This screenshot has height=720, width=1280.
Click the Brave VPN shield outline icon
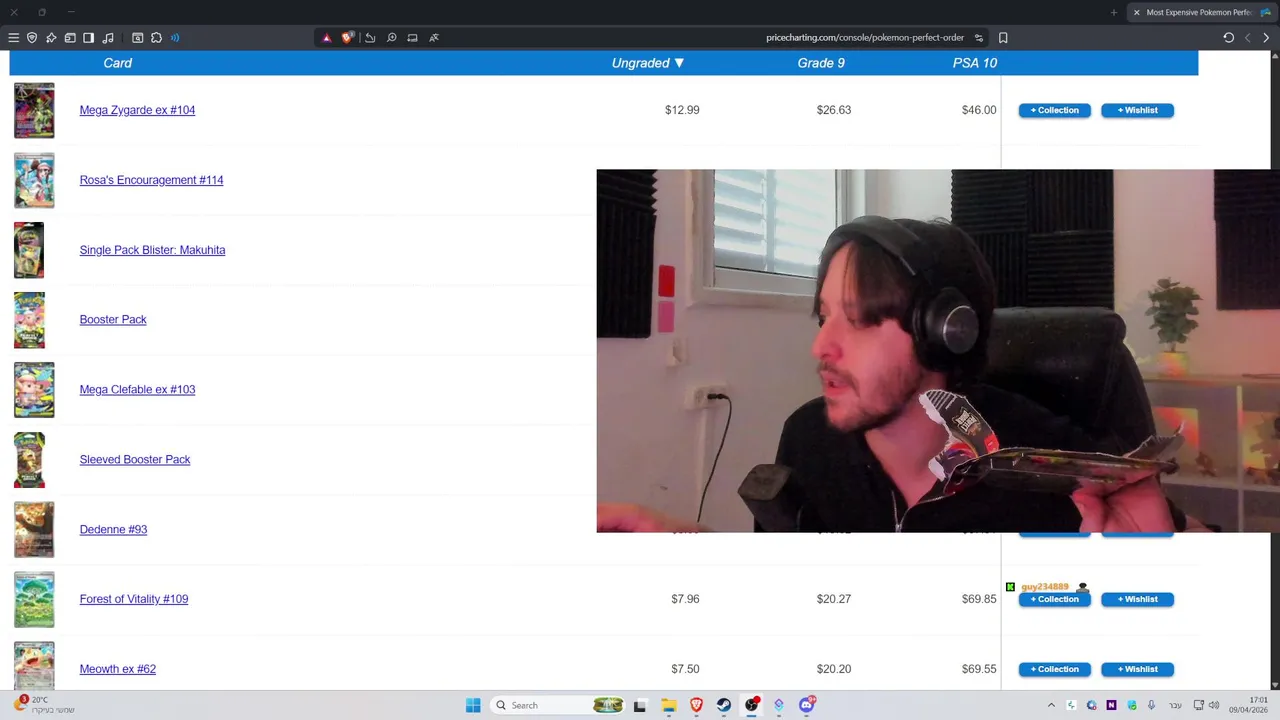(x=32, y=38)
